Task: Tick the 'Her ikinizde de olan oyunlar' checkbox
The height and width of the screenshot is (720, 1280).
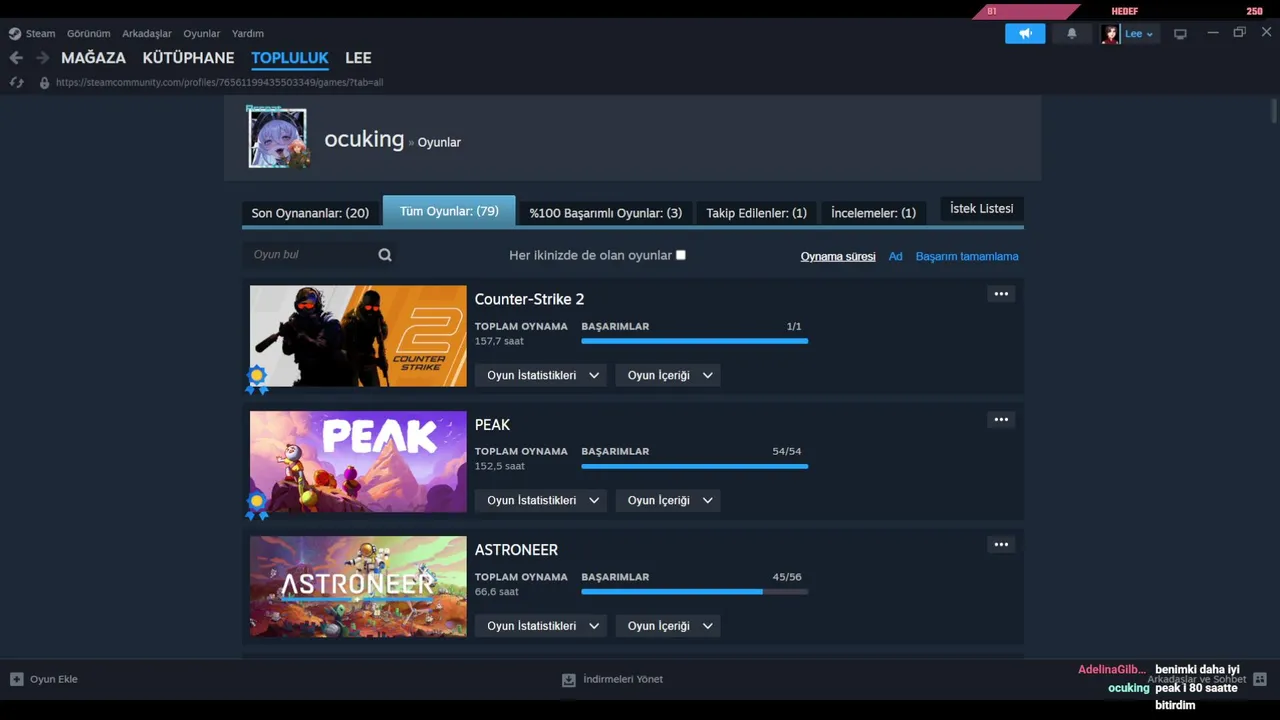Action: click(681, 255)
